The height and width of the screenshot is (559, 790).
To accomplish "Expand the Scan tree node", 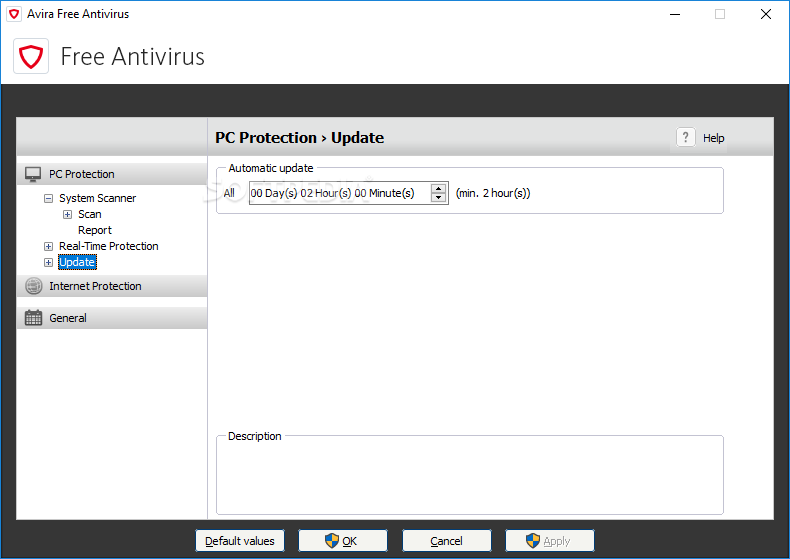I will coord(68,215).
